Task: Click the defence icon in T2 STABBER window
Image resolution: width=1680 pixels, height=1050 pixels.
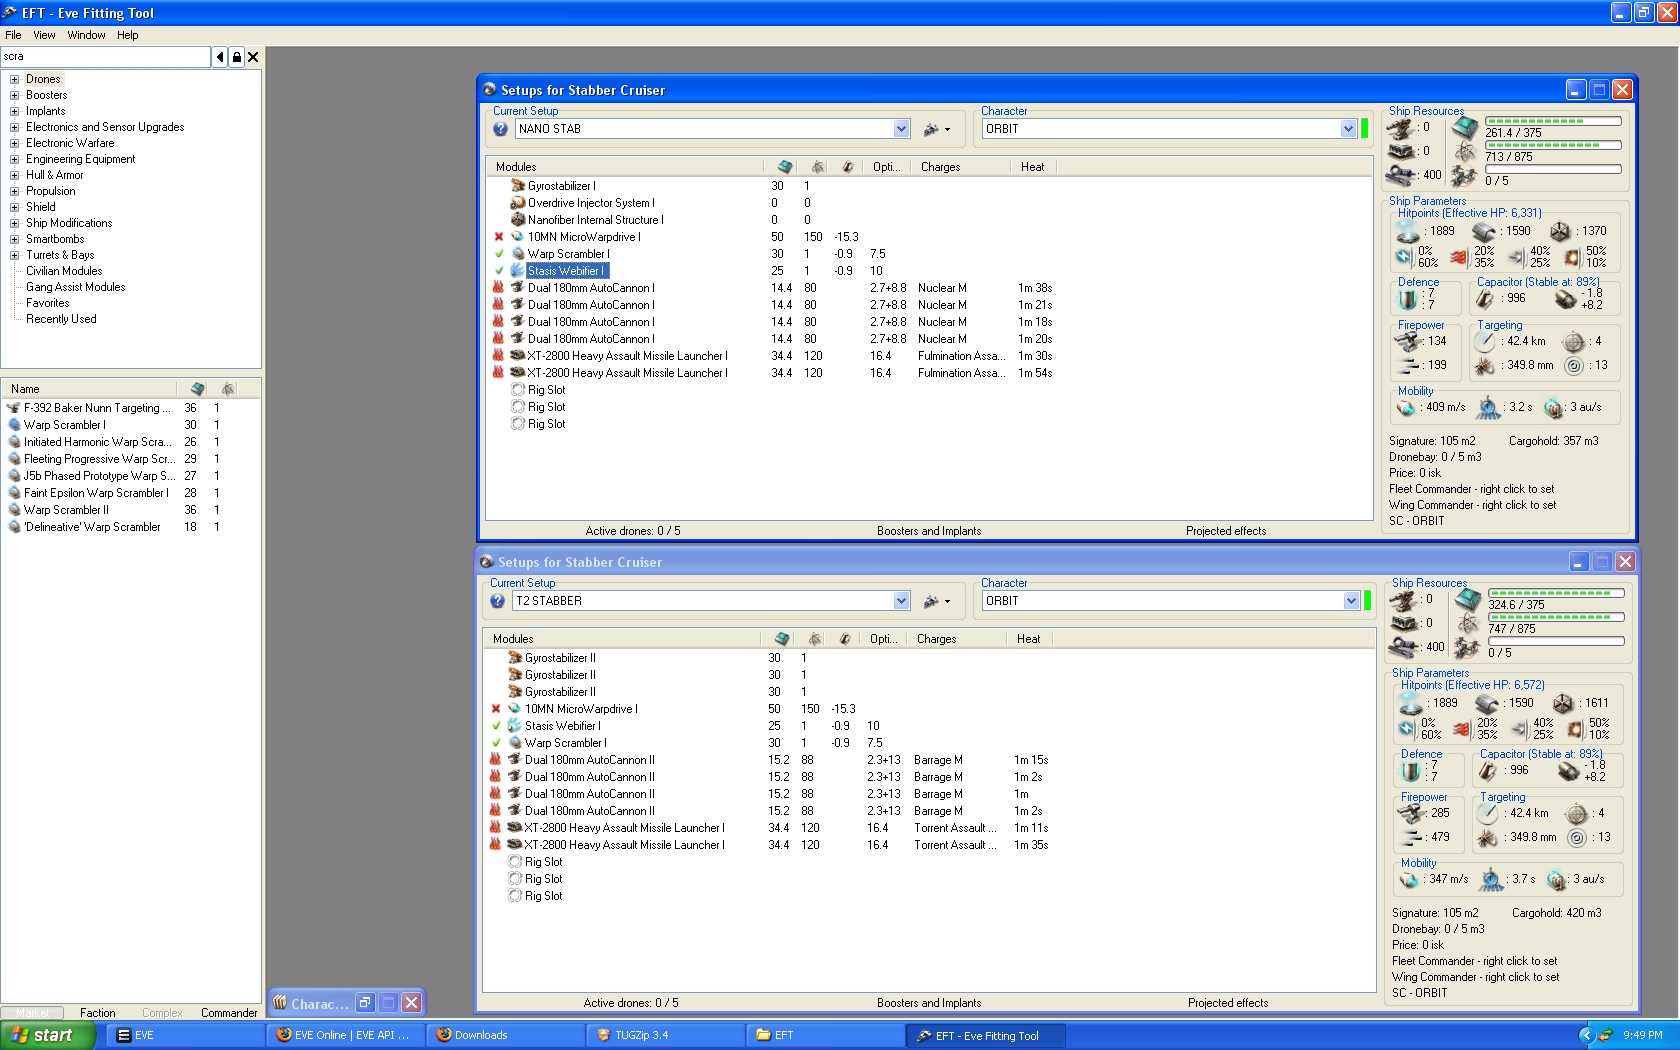Action: pos(1411,771)
